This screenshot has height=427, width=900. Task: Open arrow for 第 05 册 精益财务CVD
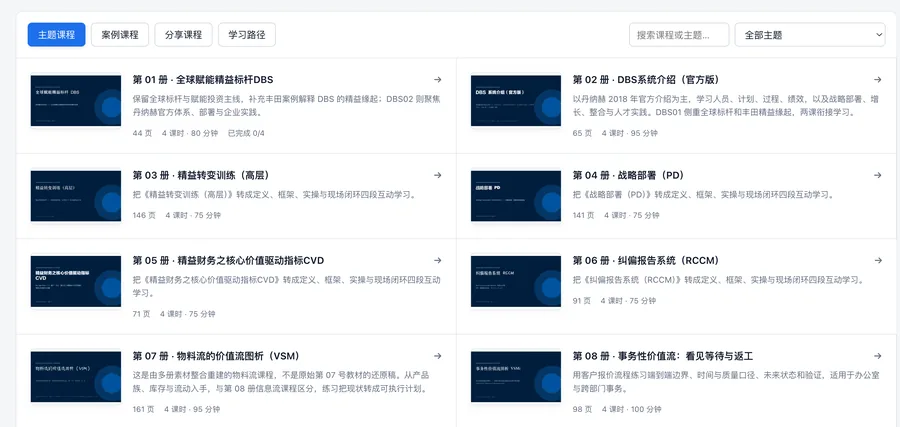coord(437,261)
